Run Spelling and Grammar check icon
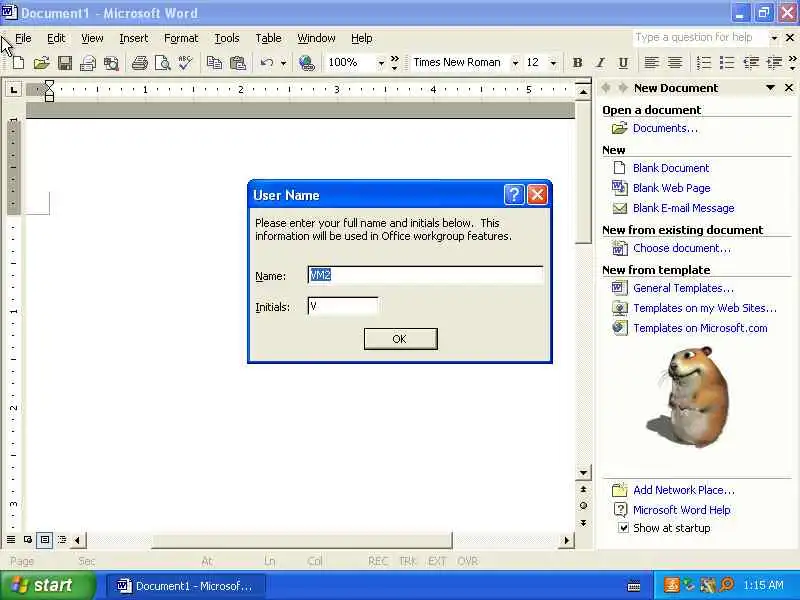This screenshot has width=800, height=600. pyautogui.click(x=185, y=63)
